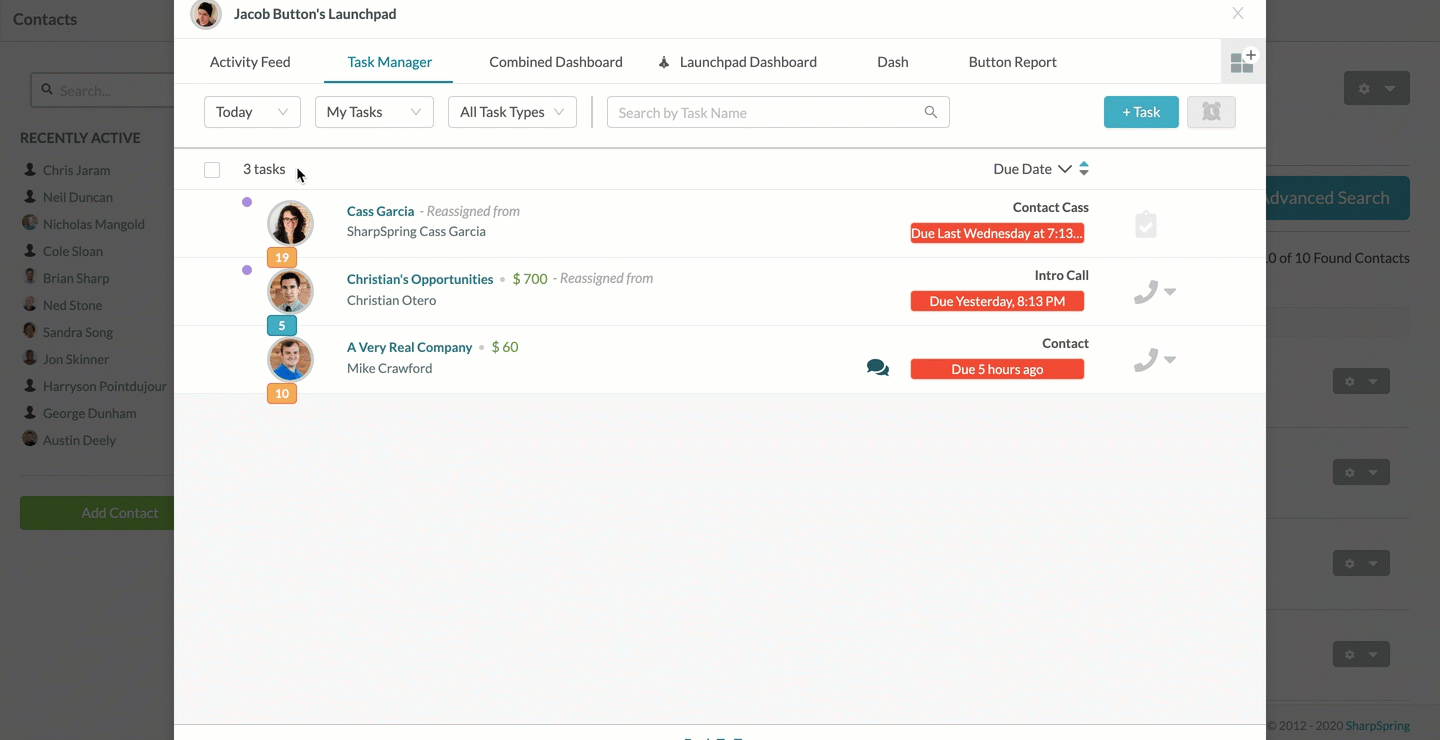The image size is (1440, 740).
Task: Open the Today date filter dropdown
Action: point(252,112)
